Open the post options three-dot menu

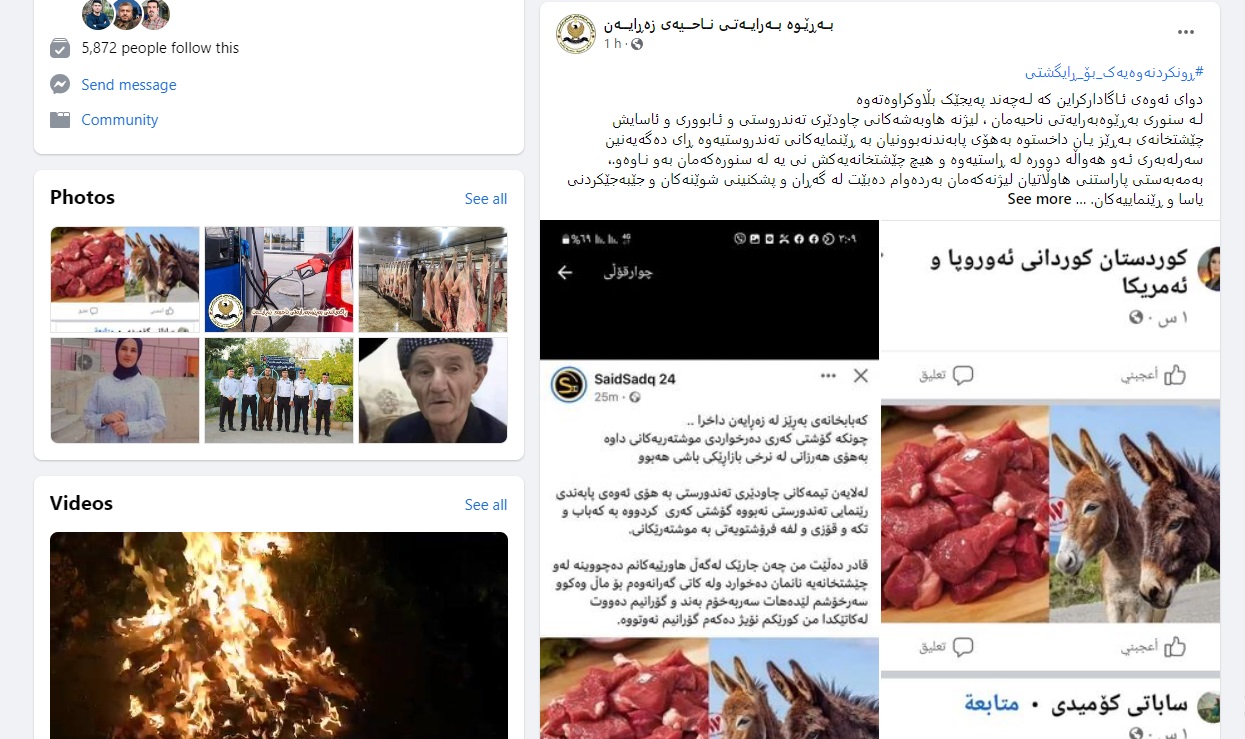(1186, 33)
